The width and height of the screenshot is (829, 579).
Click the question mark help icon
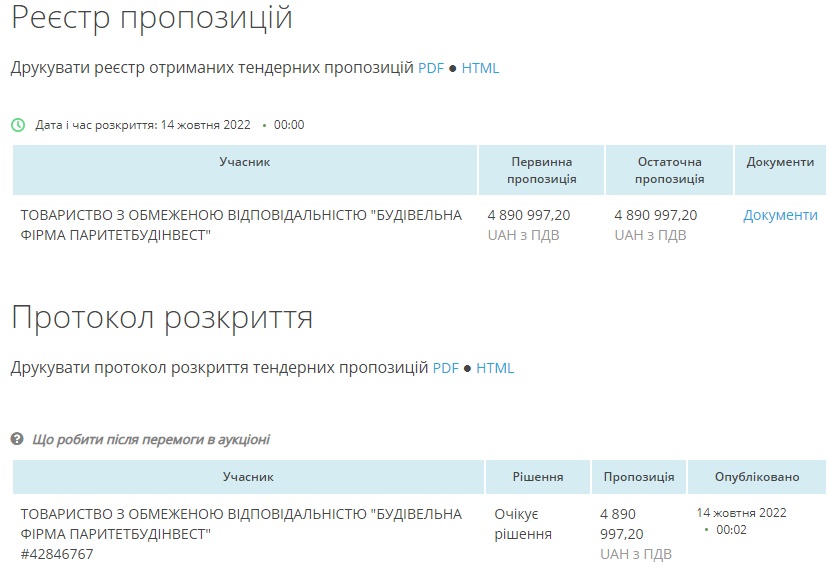pyautogui.click(x=17, y=439)
